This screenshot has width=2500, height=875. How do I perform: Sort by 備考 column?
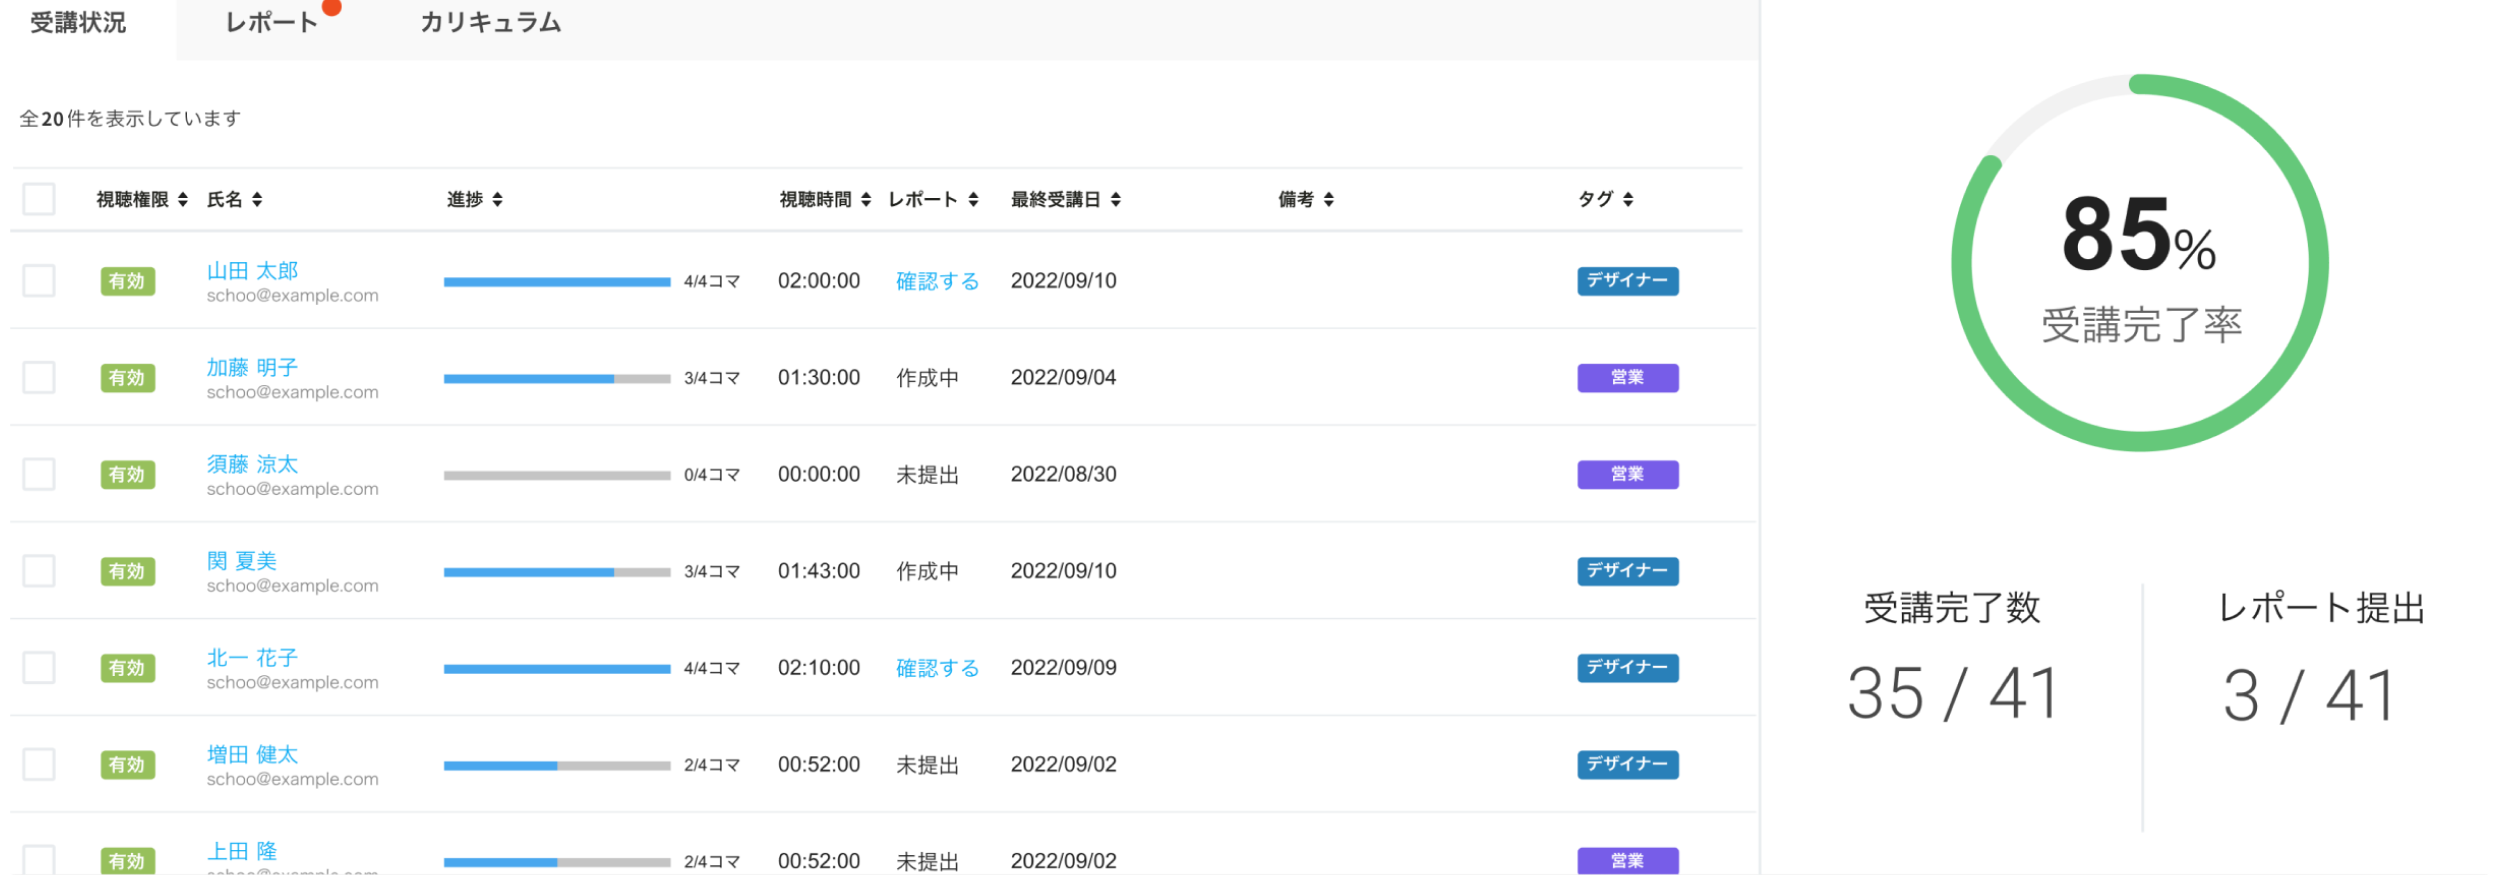[x=1328, y=200]
